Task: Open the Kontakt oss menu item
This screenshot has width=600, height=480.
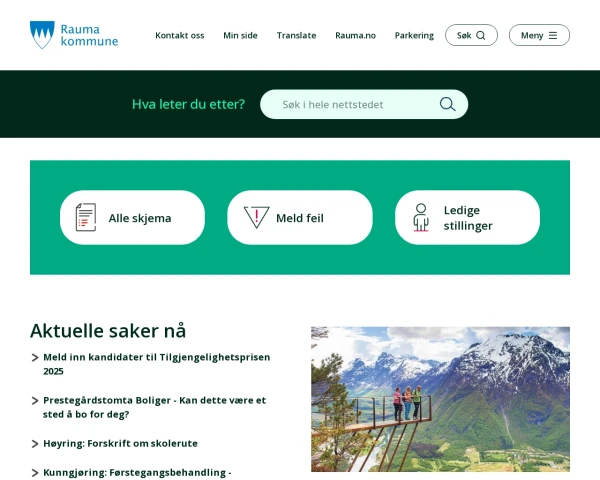Action: click(179, 35)
